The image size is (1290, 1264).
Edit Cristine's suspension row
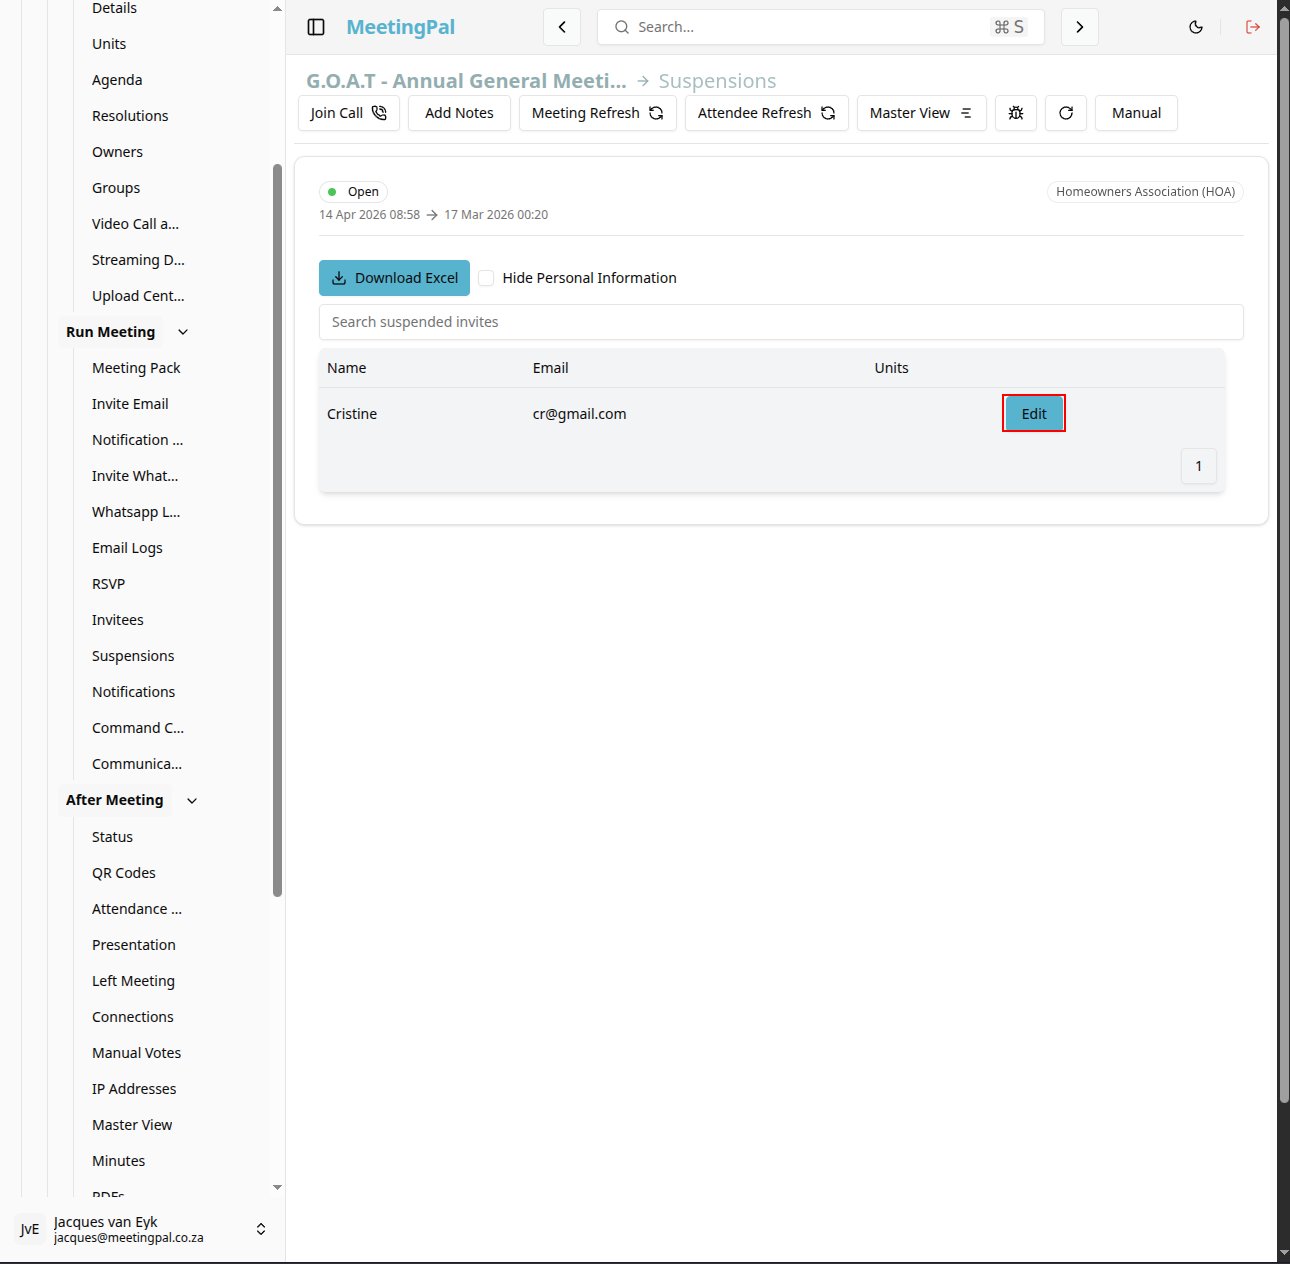coord(1034,413)
